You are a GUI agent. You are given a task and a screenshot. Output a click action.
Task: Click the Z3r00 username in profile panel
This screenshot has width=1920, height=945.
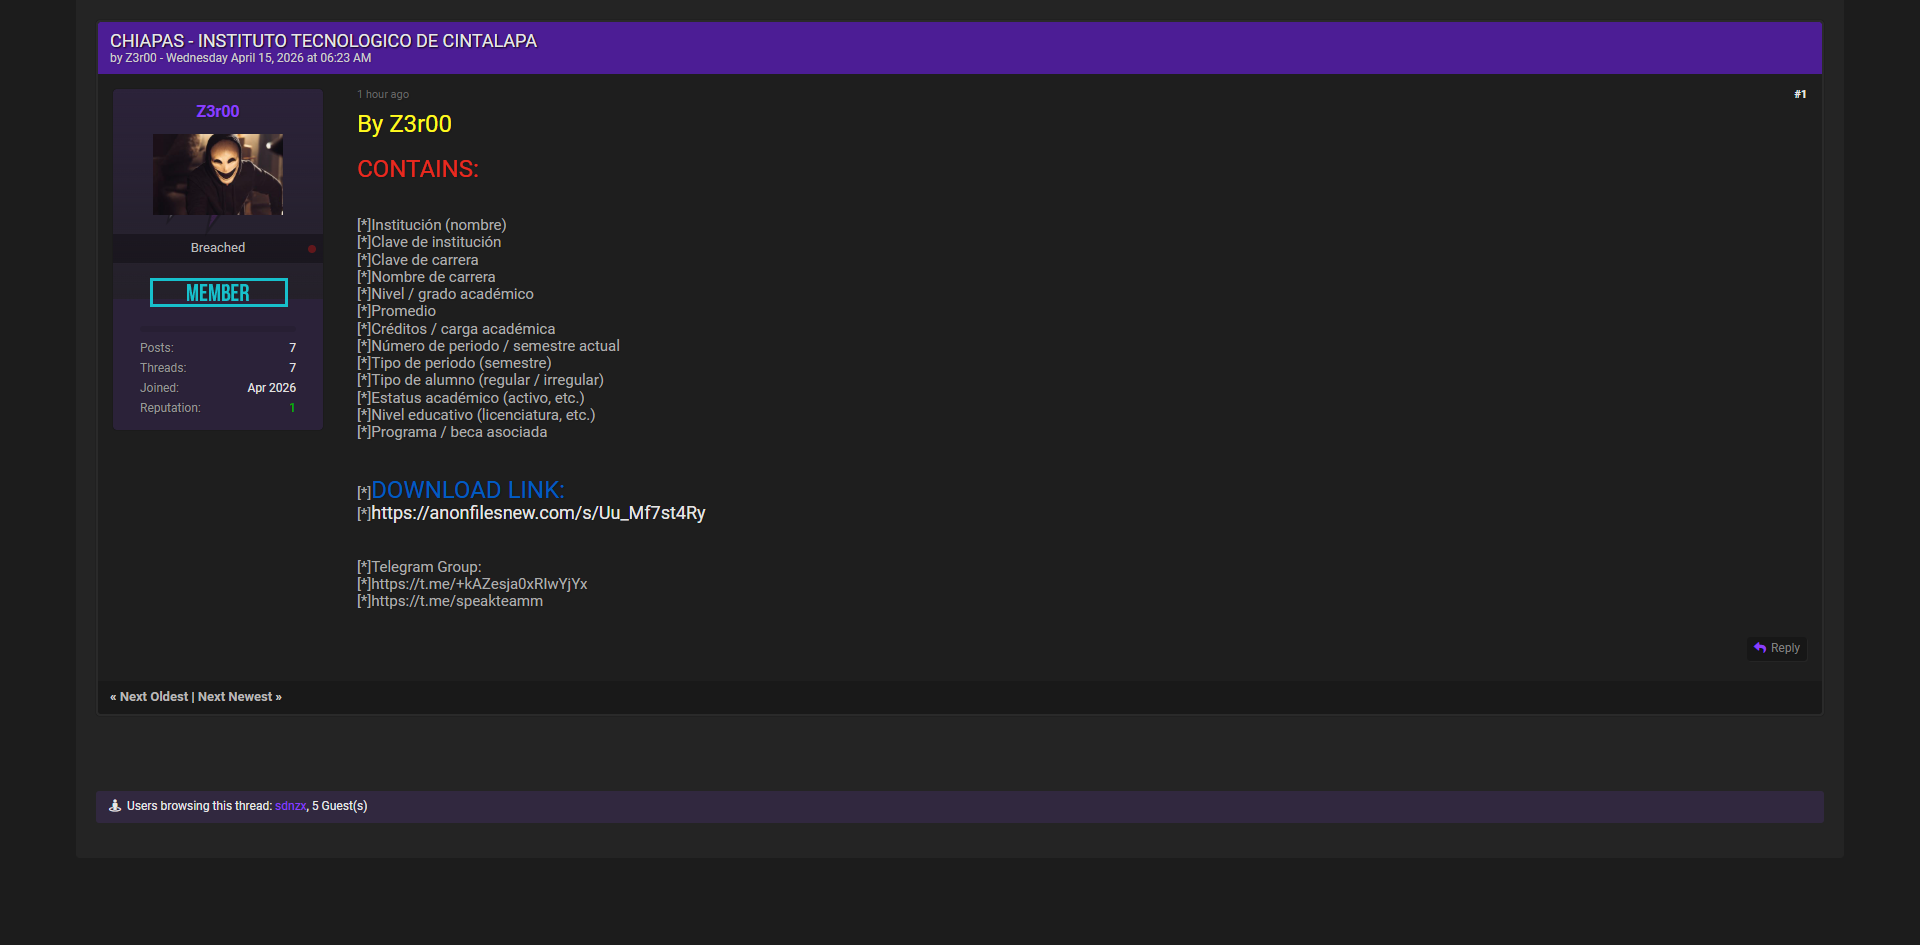217,111
